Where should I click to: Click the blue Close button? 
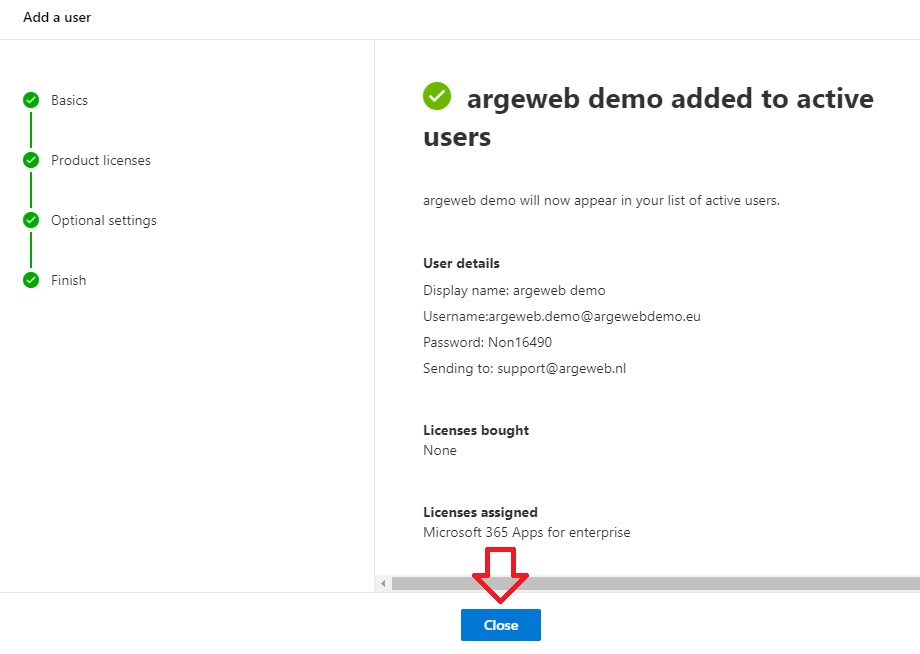click(500, 625)
